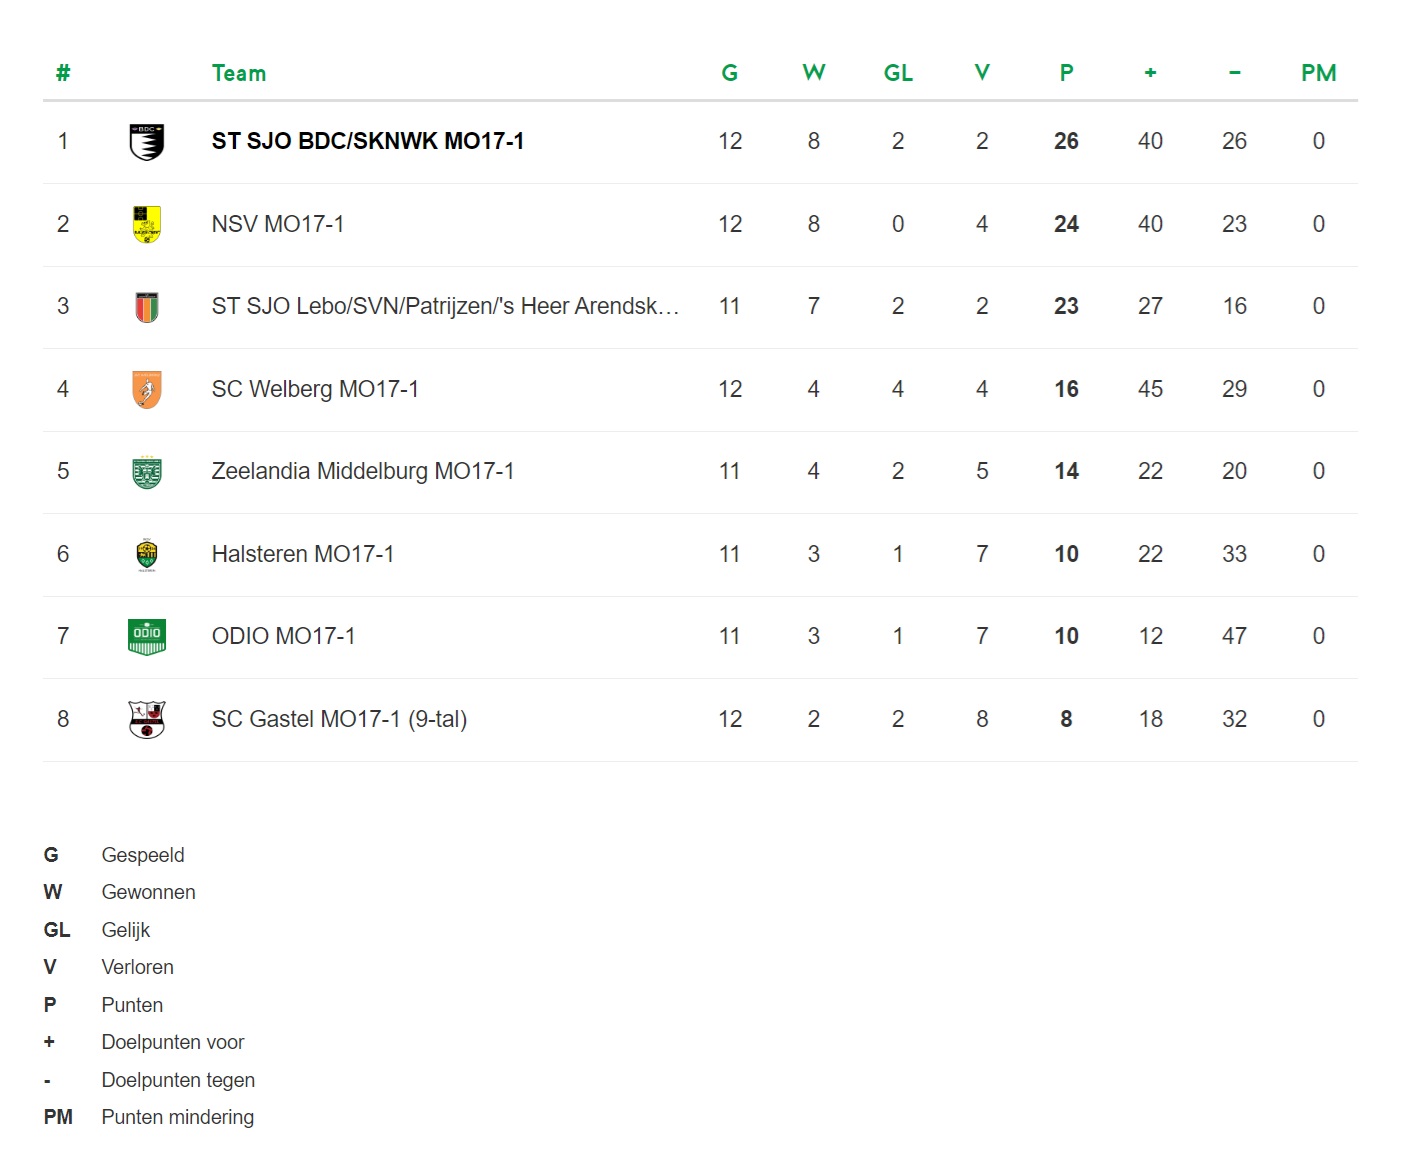This screenshot has width=1403, height=1169.
Task: Click the green Zeelandia Middelburg crest
Action: point(147,472)
